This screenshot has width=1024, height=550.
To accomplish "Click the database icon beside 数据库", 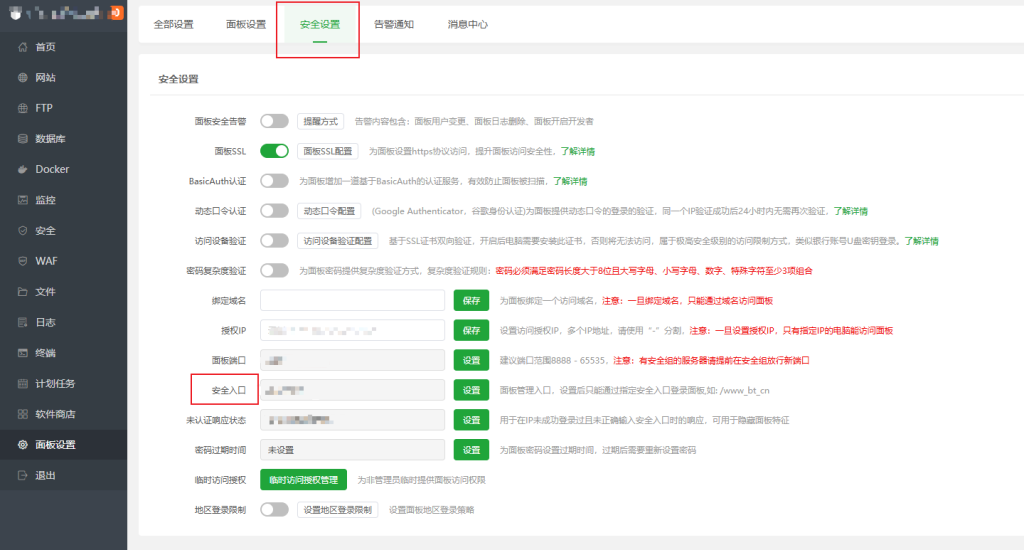I will coord(23,138).
